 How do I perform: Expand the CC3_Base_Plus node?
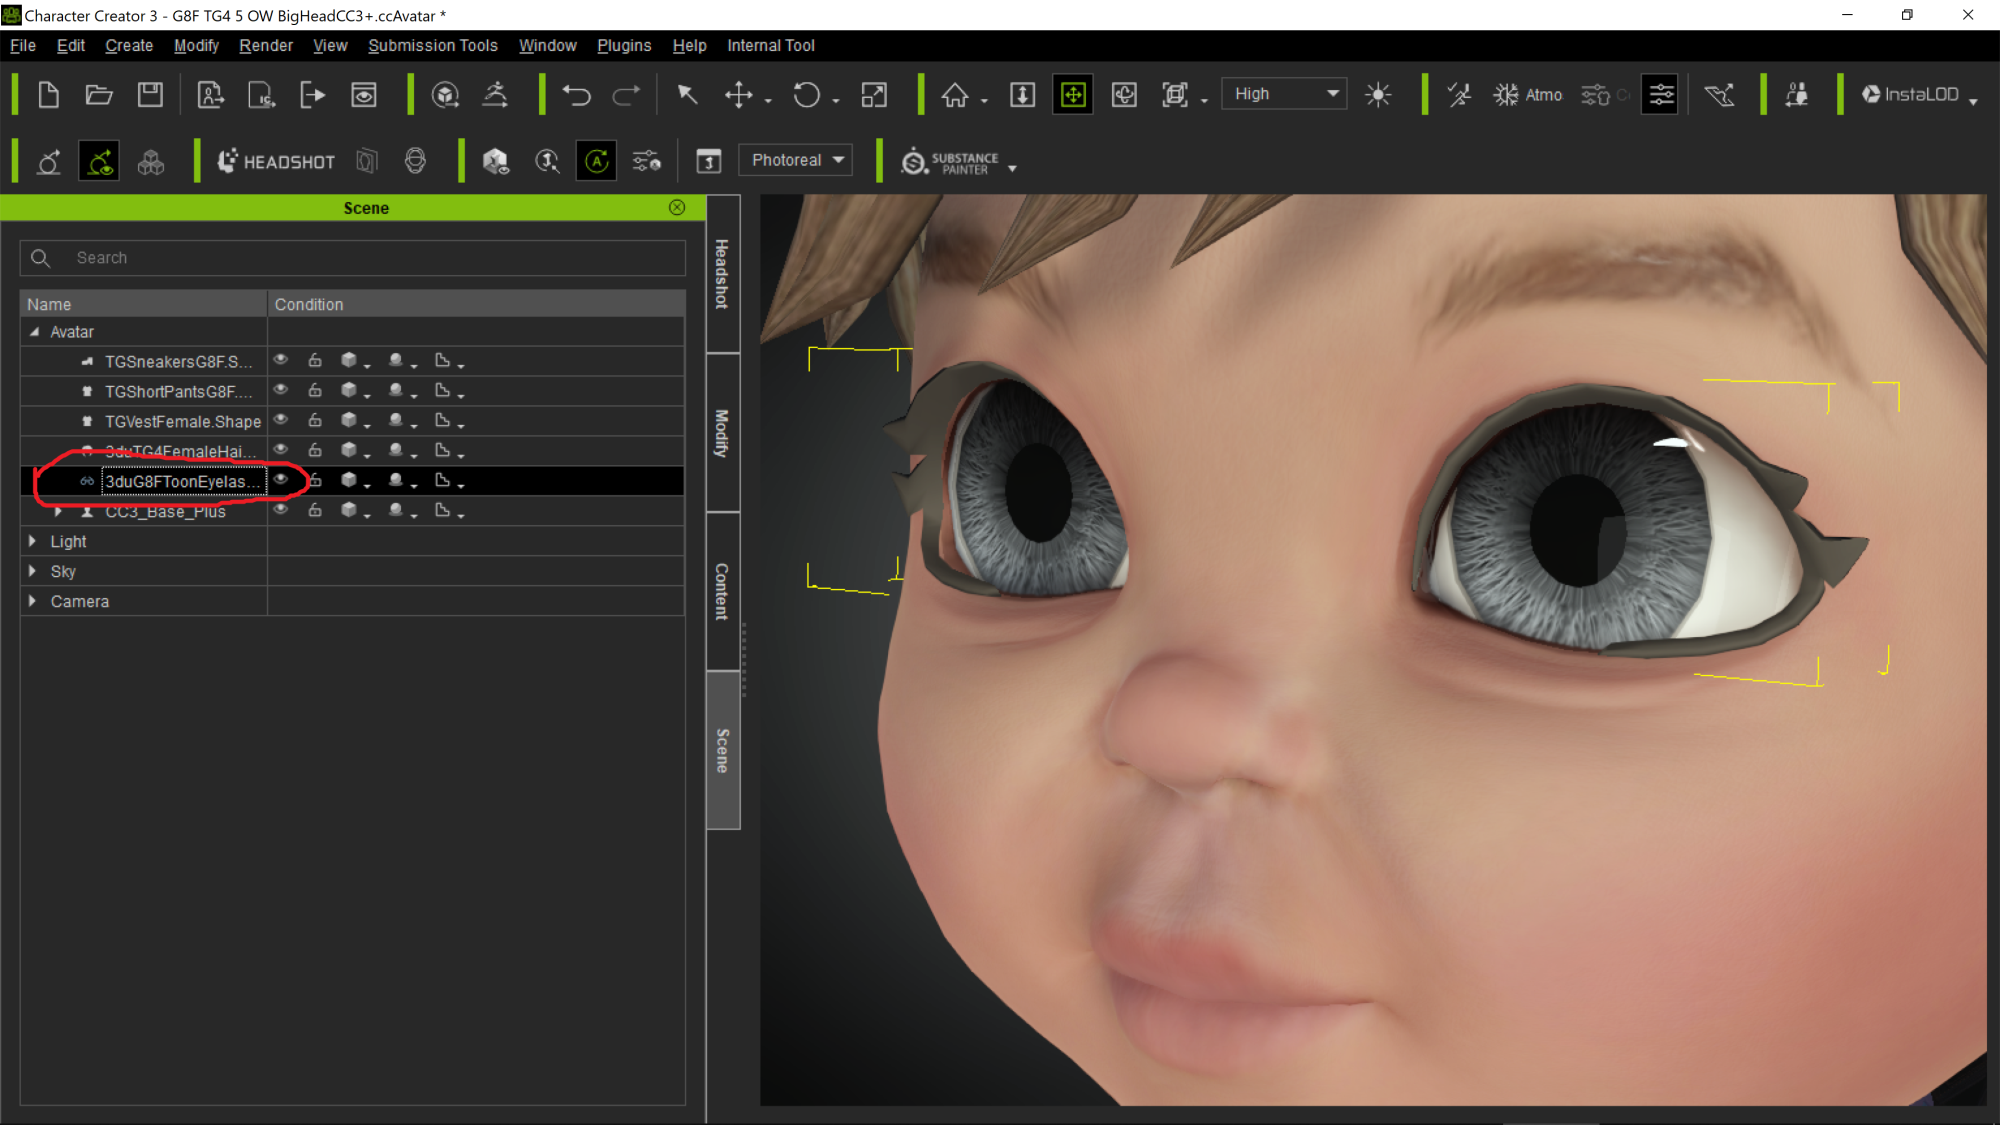pos(58,511)
